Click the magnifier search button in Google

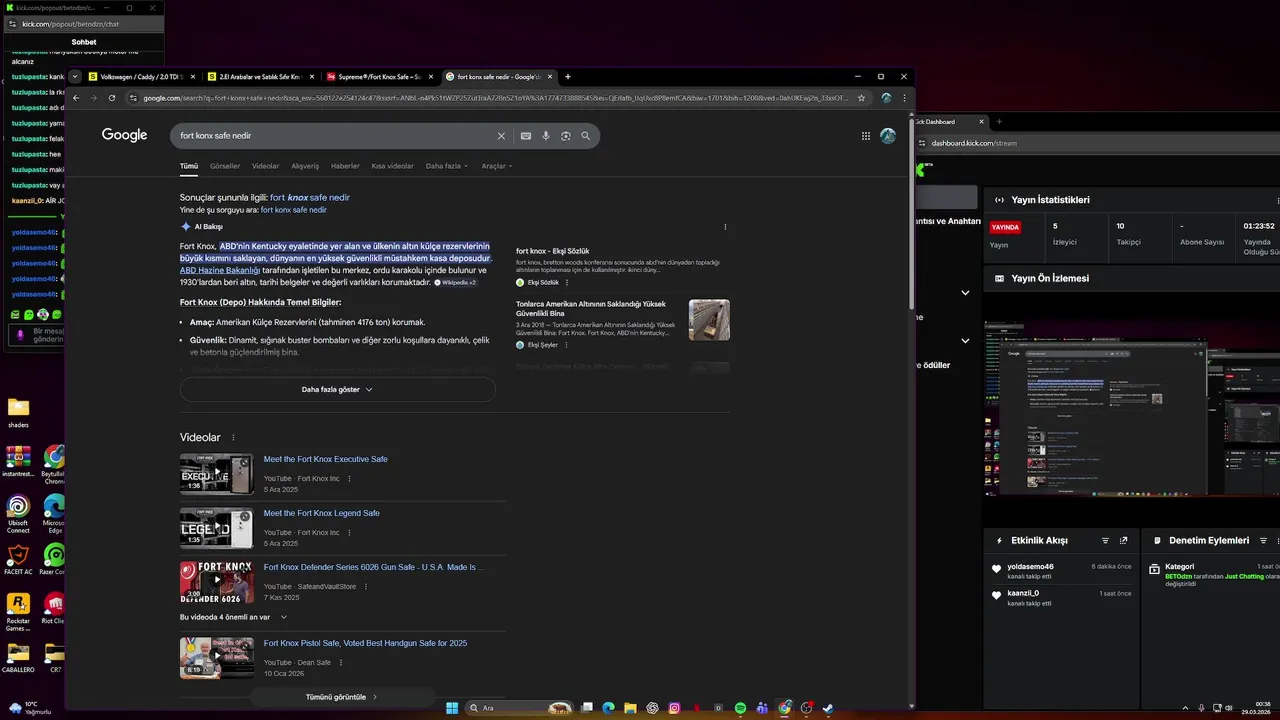click(586, 136)
